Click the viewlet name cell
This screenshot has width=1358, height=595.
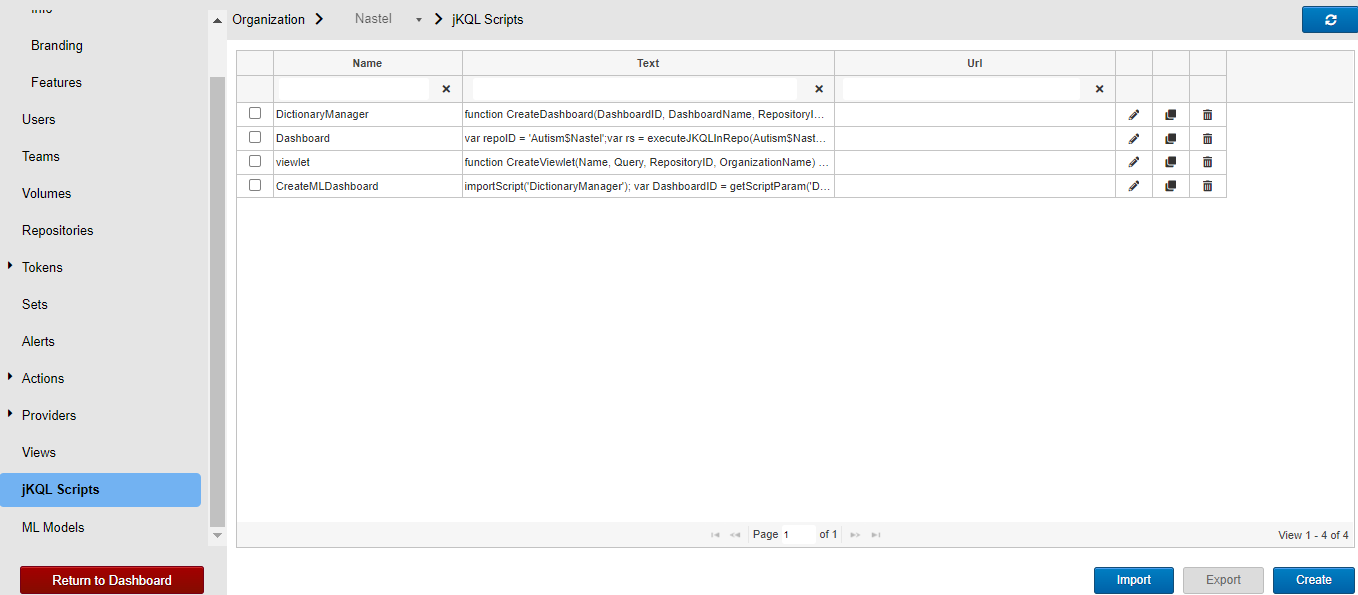367,162
